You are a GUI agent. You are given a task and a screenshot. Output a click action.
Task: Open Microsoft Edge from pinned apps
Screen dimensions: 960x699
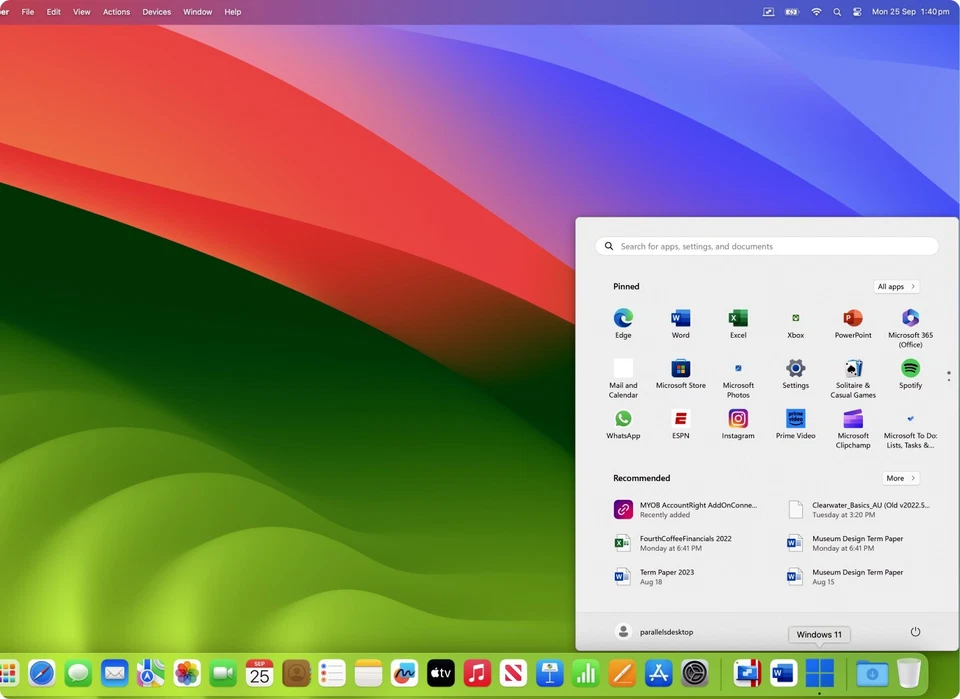(x=623, y=318)
